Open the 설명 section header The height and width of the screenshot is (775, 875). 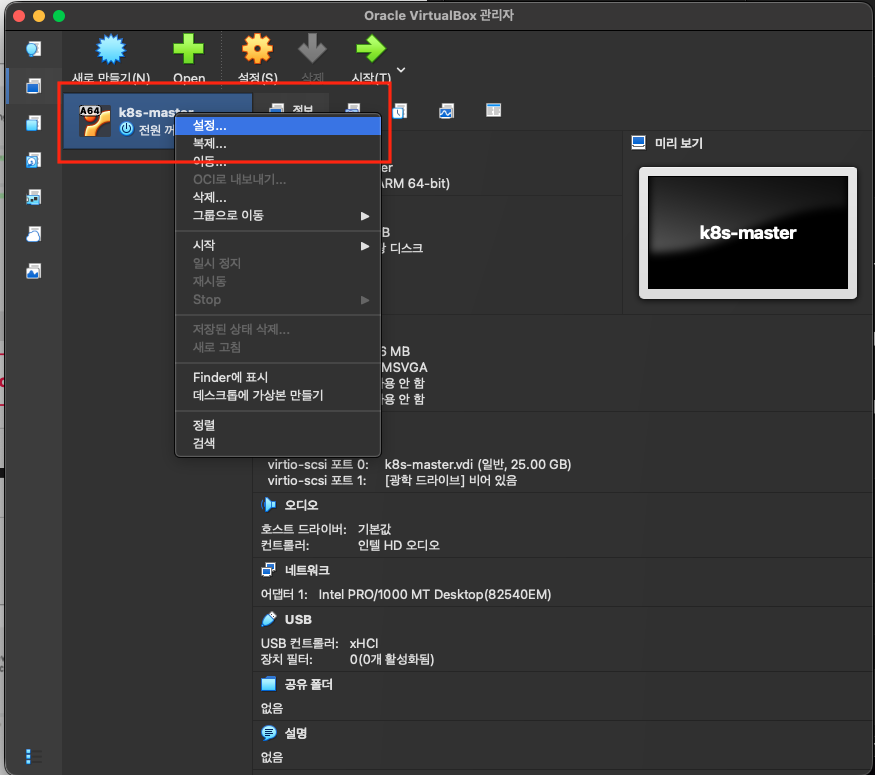point(296,733)
